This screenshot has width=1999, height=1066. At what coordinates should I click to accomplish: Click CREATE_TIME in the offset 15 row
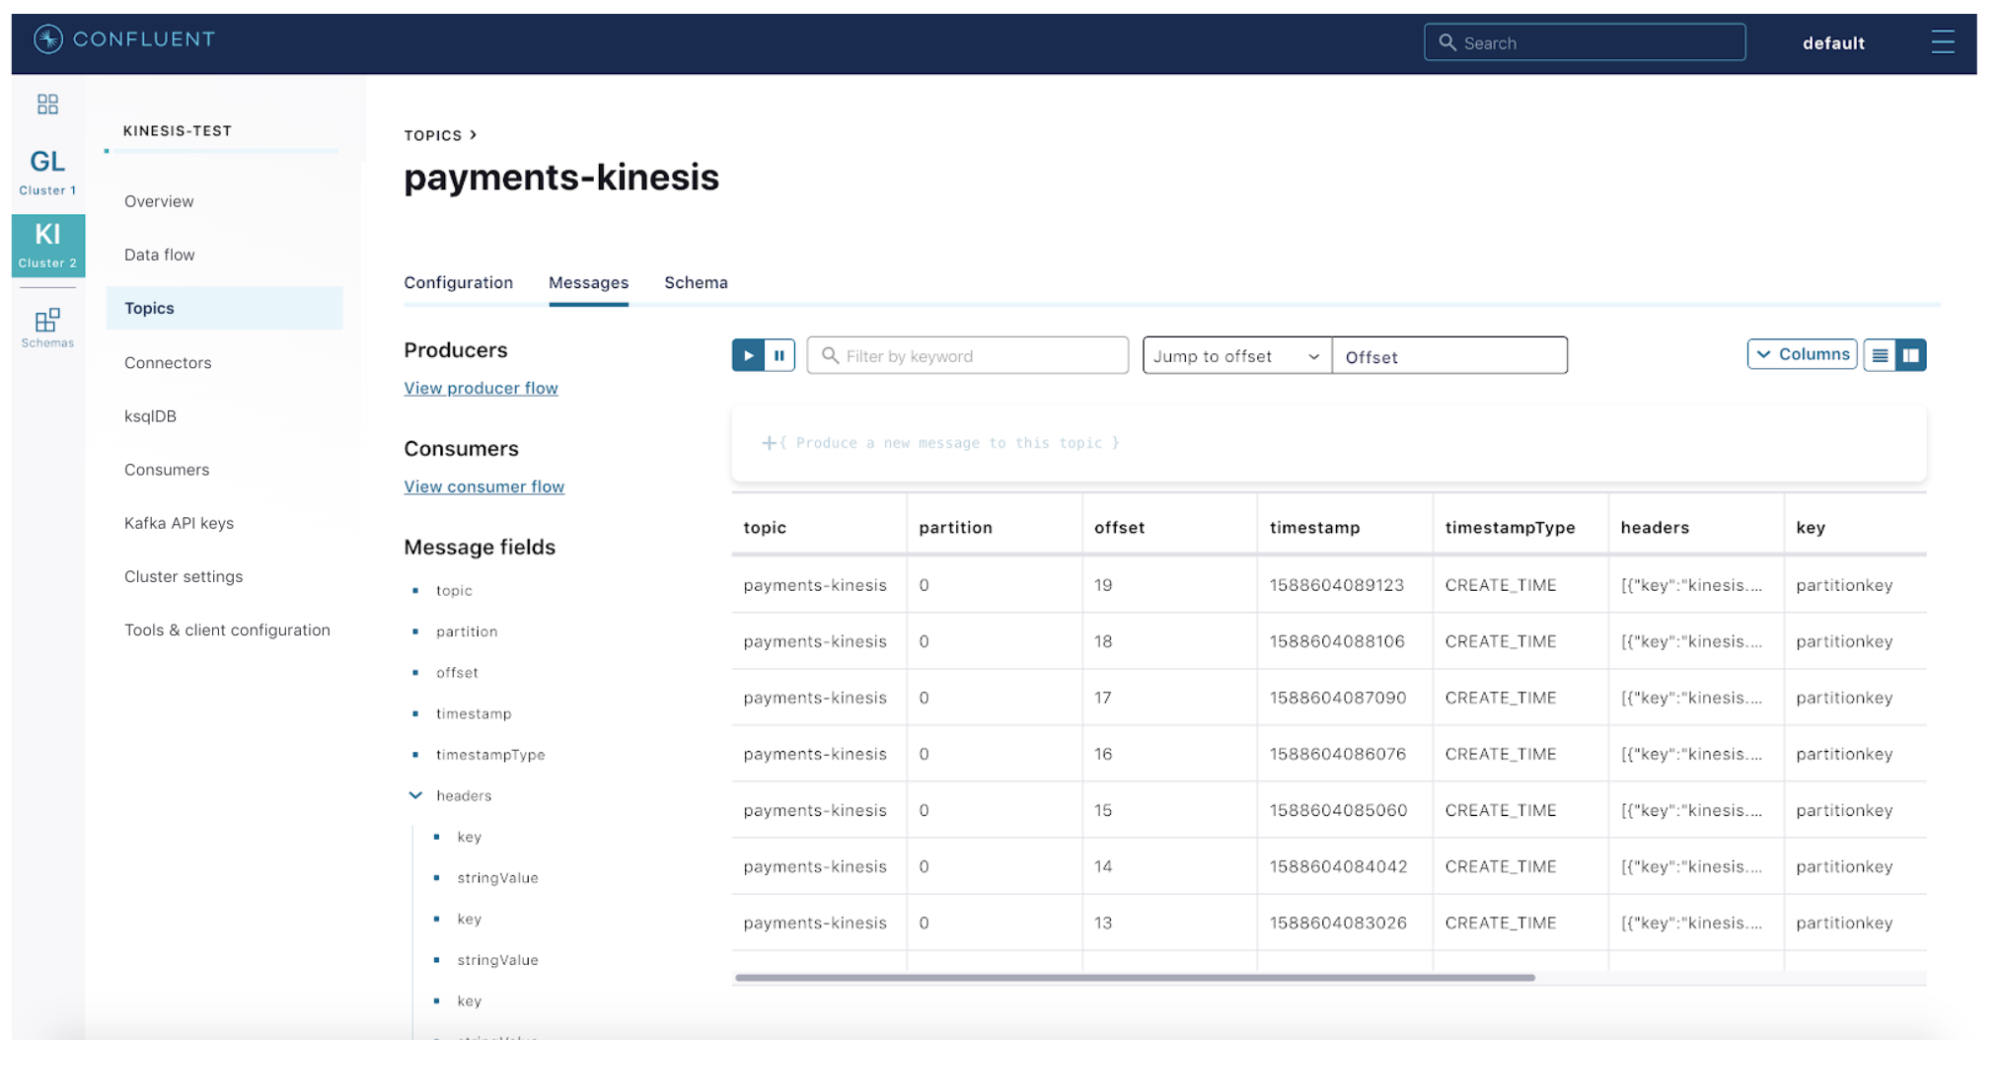[1500, 810]
